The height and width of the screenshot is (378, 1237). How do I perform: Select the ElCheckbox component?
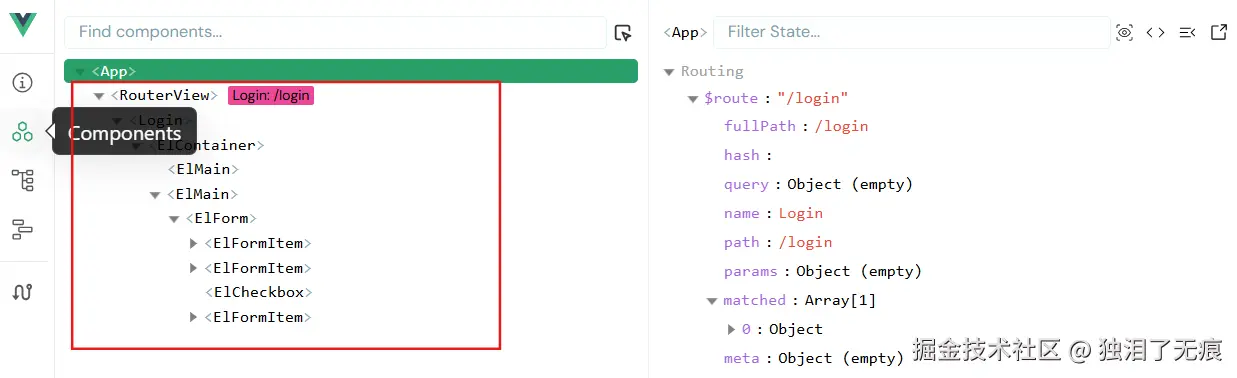pos(259,292)
